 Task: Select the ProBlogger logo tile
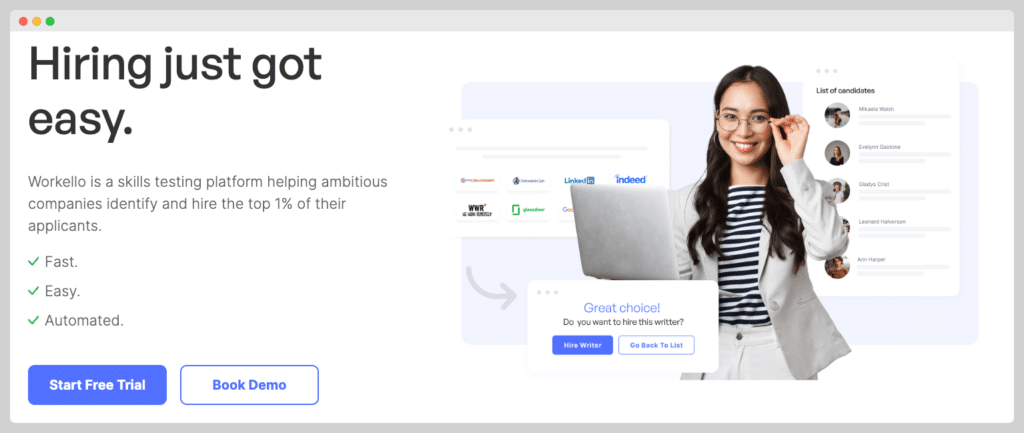click(x=477, y=180)
